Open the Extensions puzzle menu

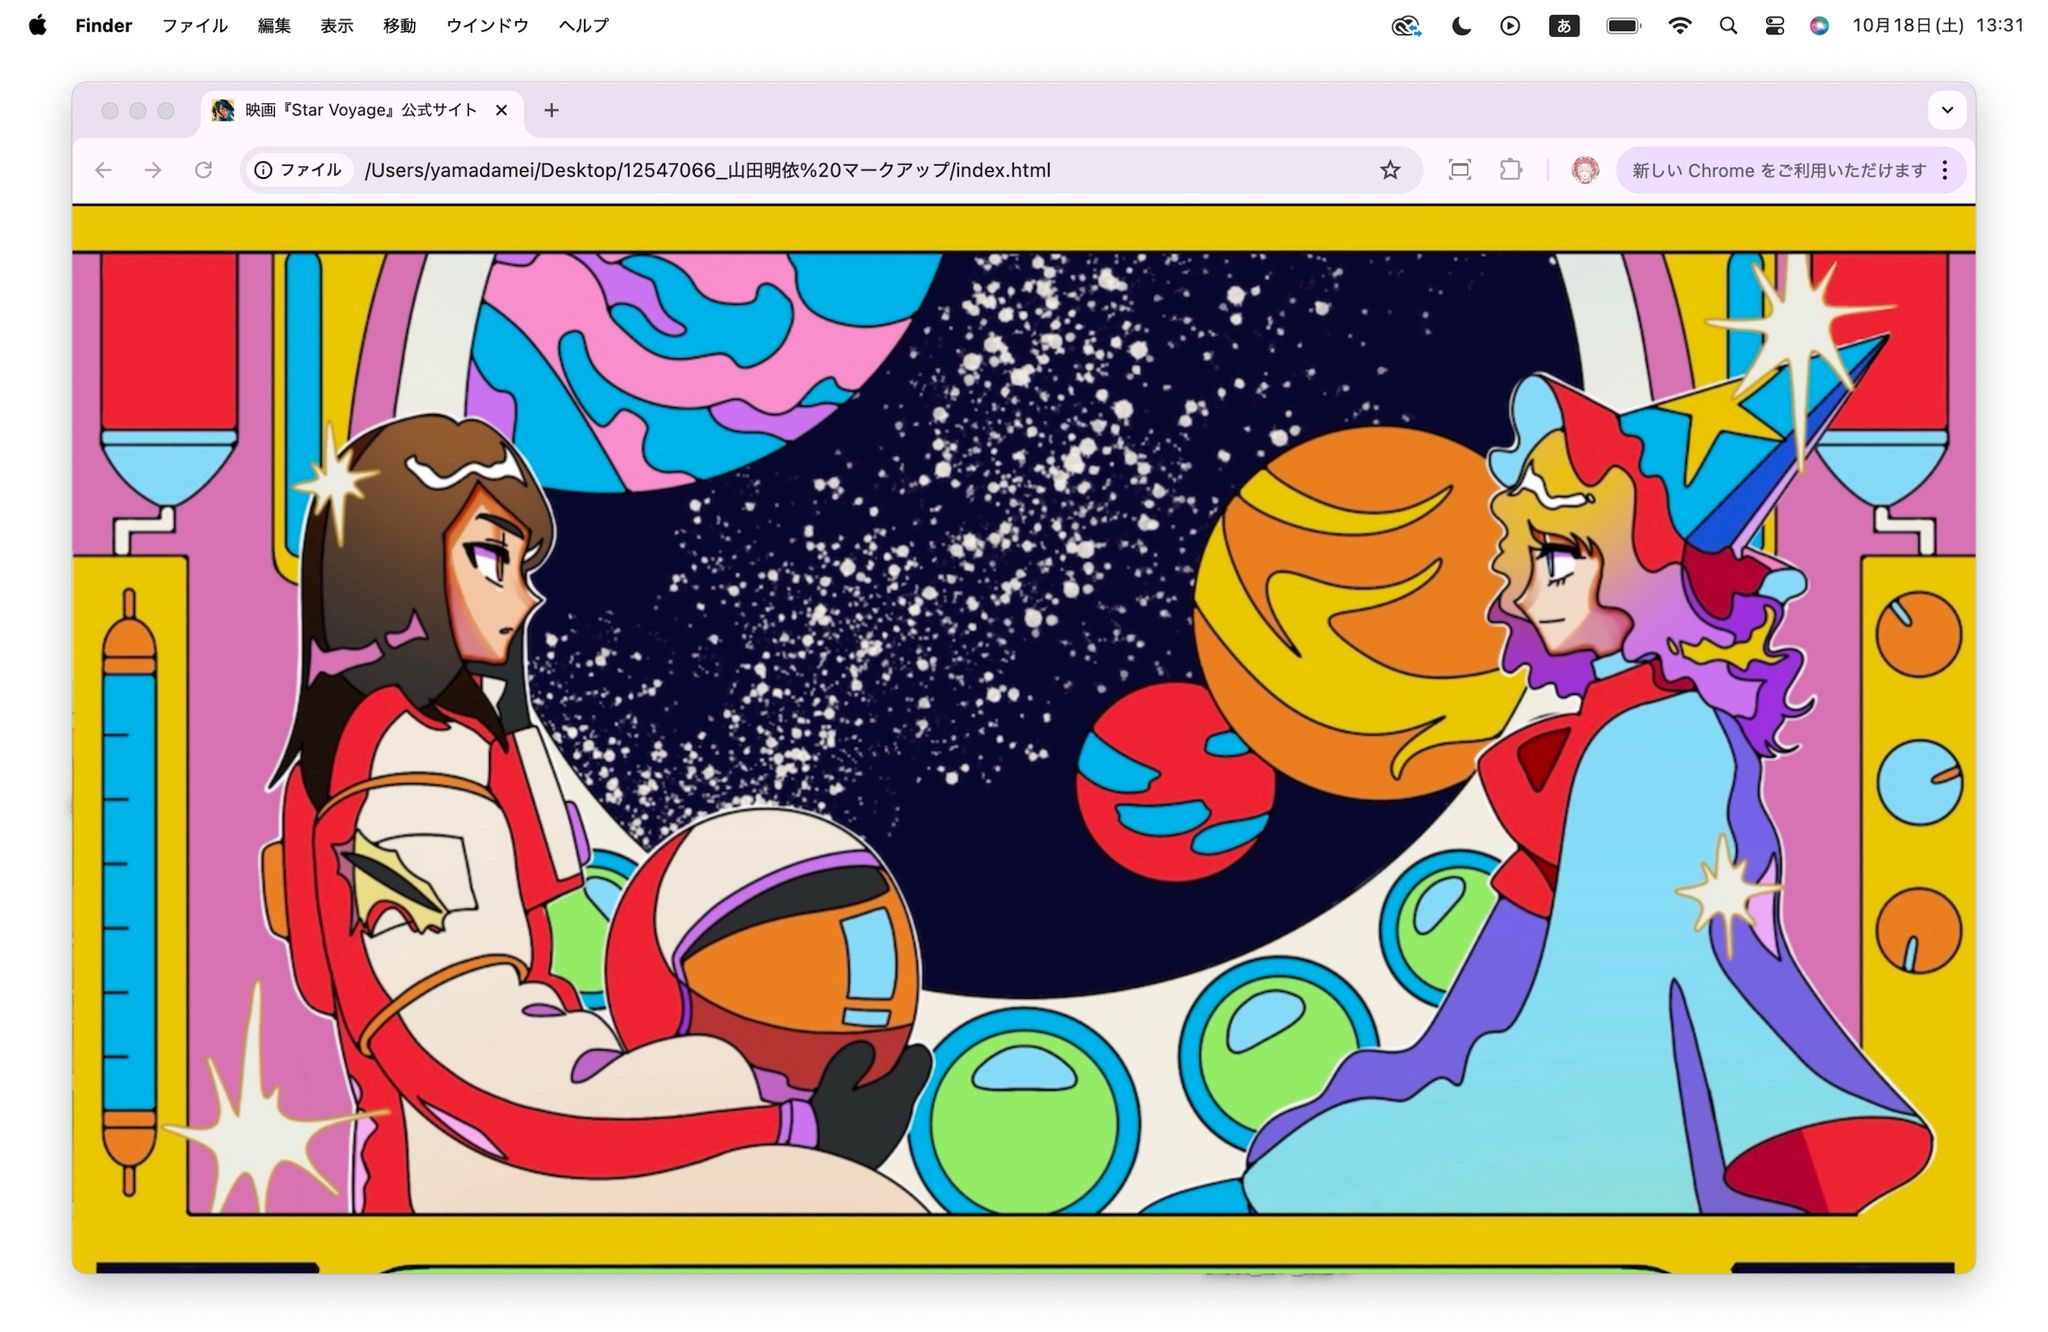click(1511, 170)
